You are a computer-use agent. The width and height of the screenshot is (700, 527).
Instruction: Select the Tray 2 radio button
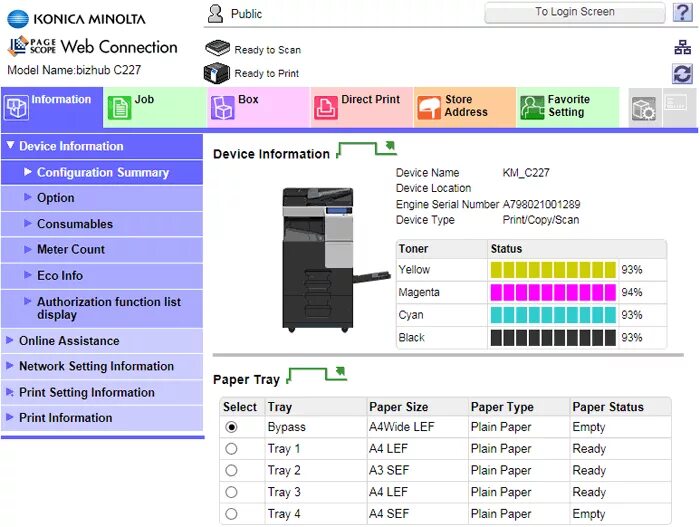tap(231, 470)
